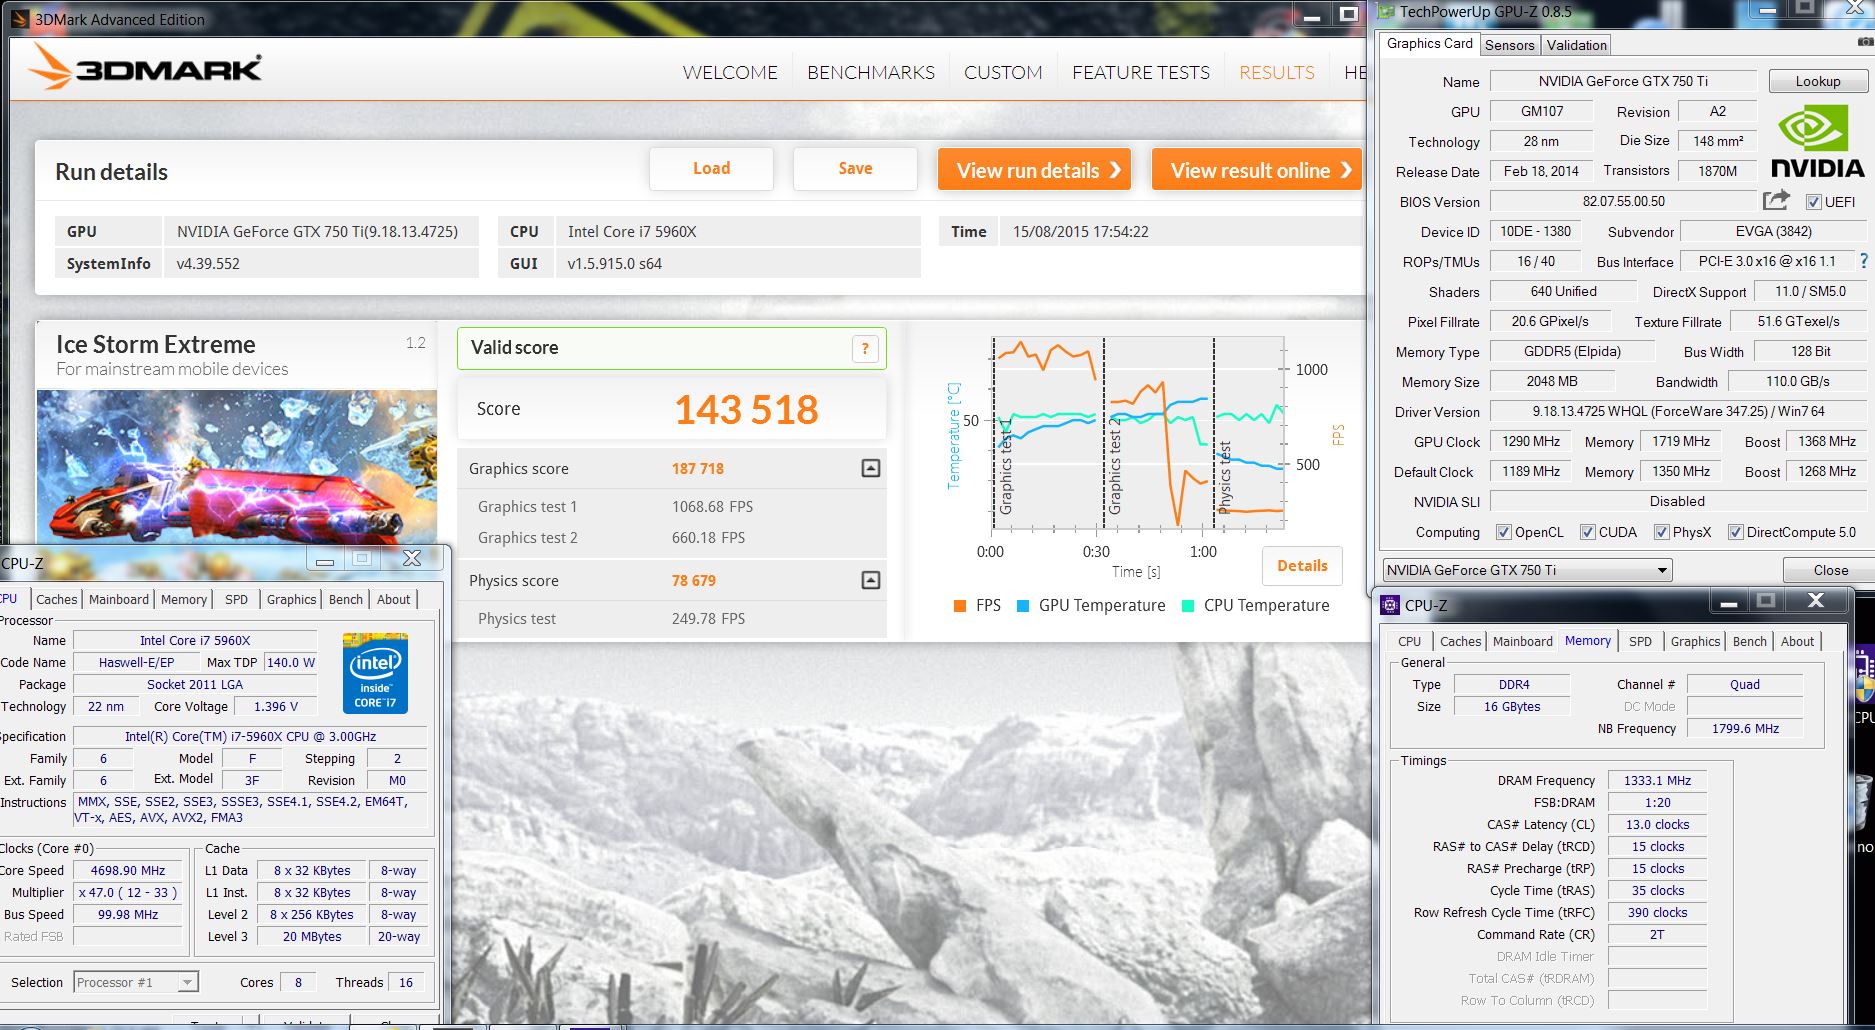Click the NVIDIA logo in GPU-Z
The height and width of the screenshot is (1030, 1875).
[x=1817, y=144]
